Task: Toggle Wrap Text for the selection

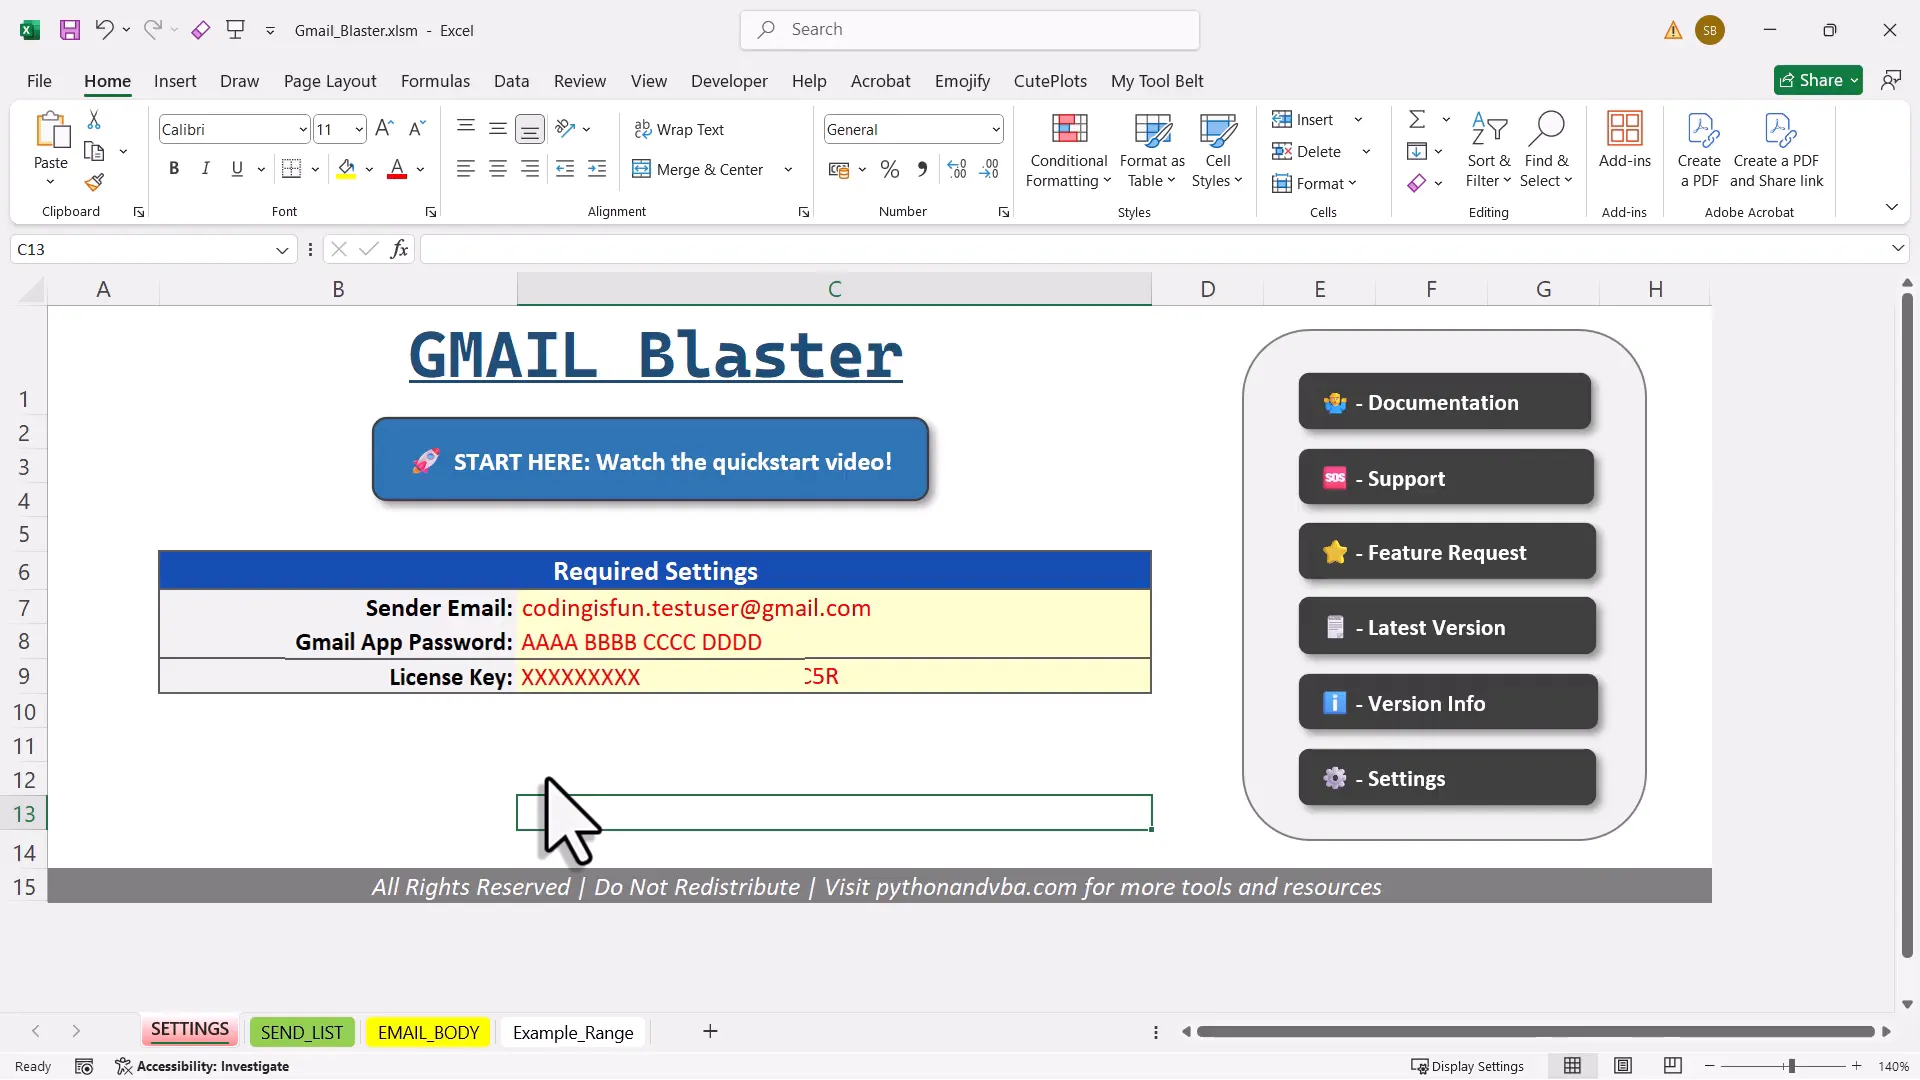Action: click(x=681, y=129)
